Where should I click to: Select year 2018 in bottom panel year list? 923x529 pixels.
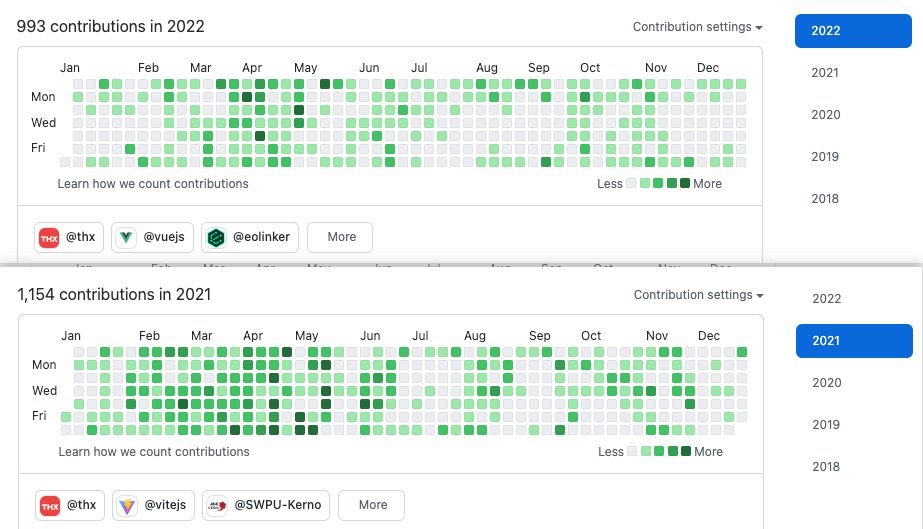tap(826, 467)
